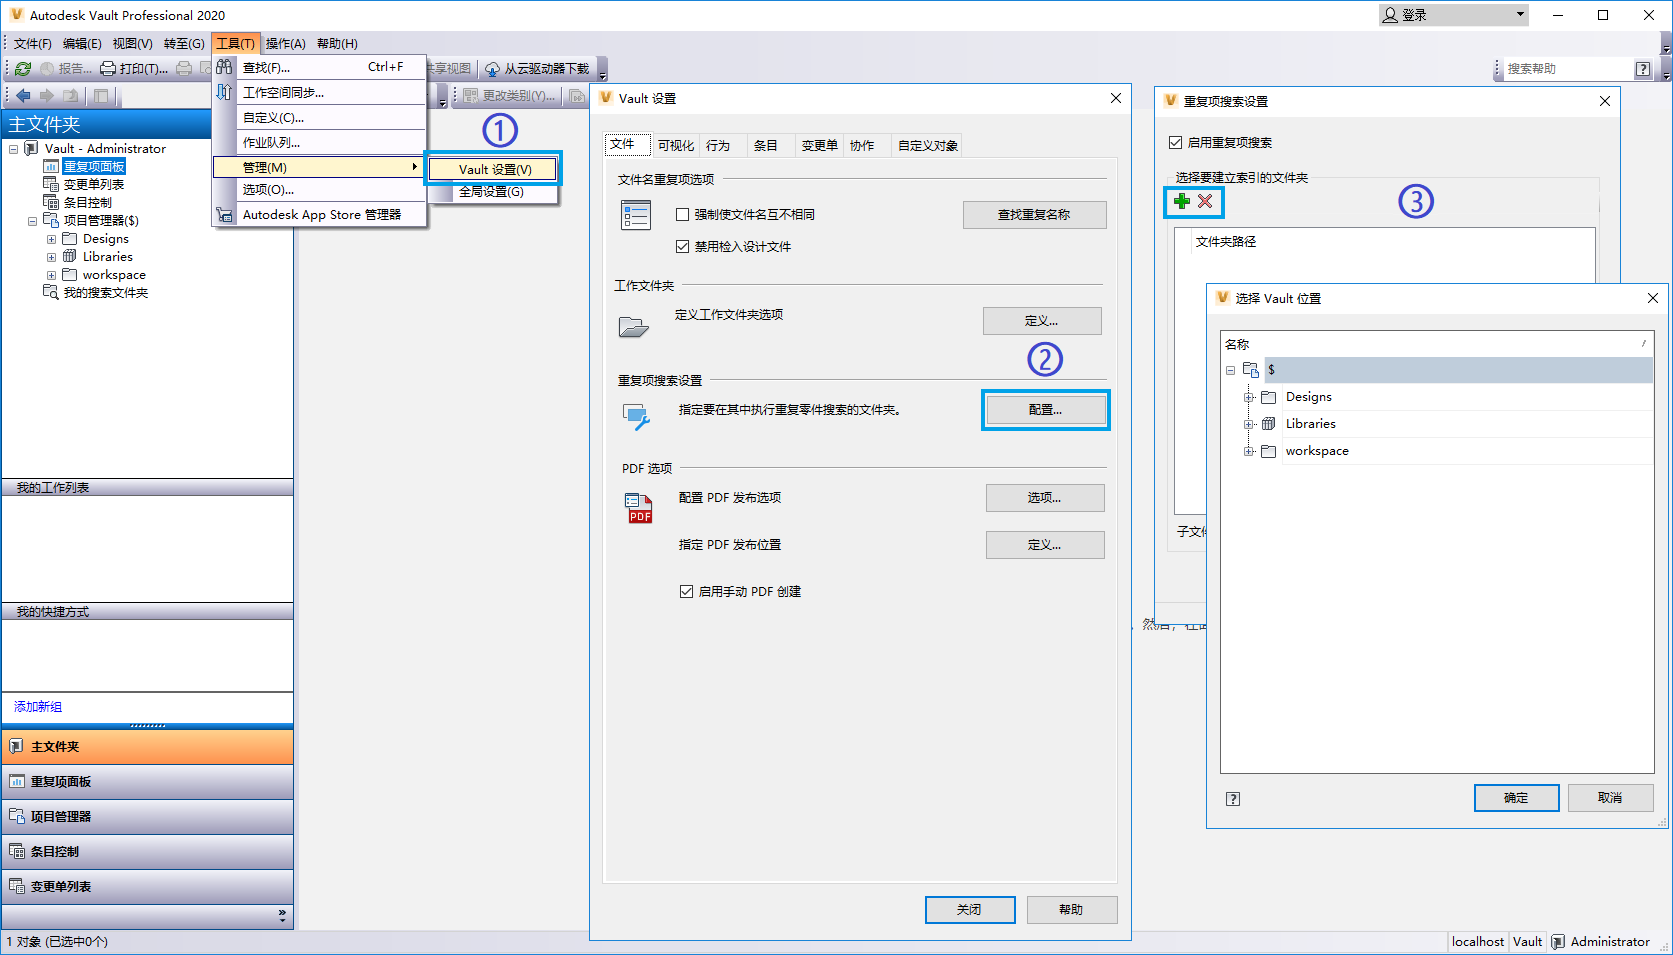Click 确定 in 选择 Vault 位置 dialog

point(1516,798)
